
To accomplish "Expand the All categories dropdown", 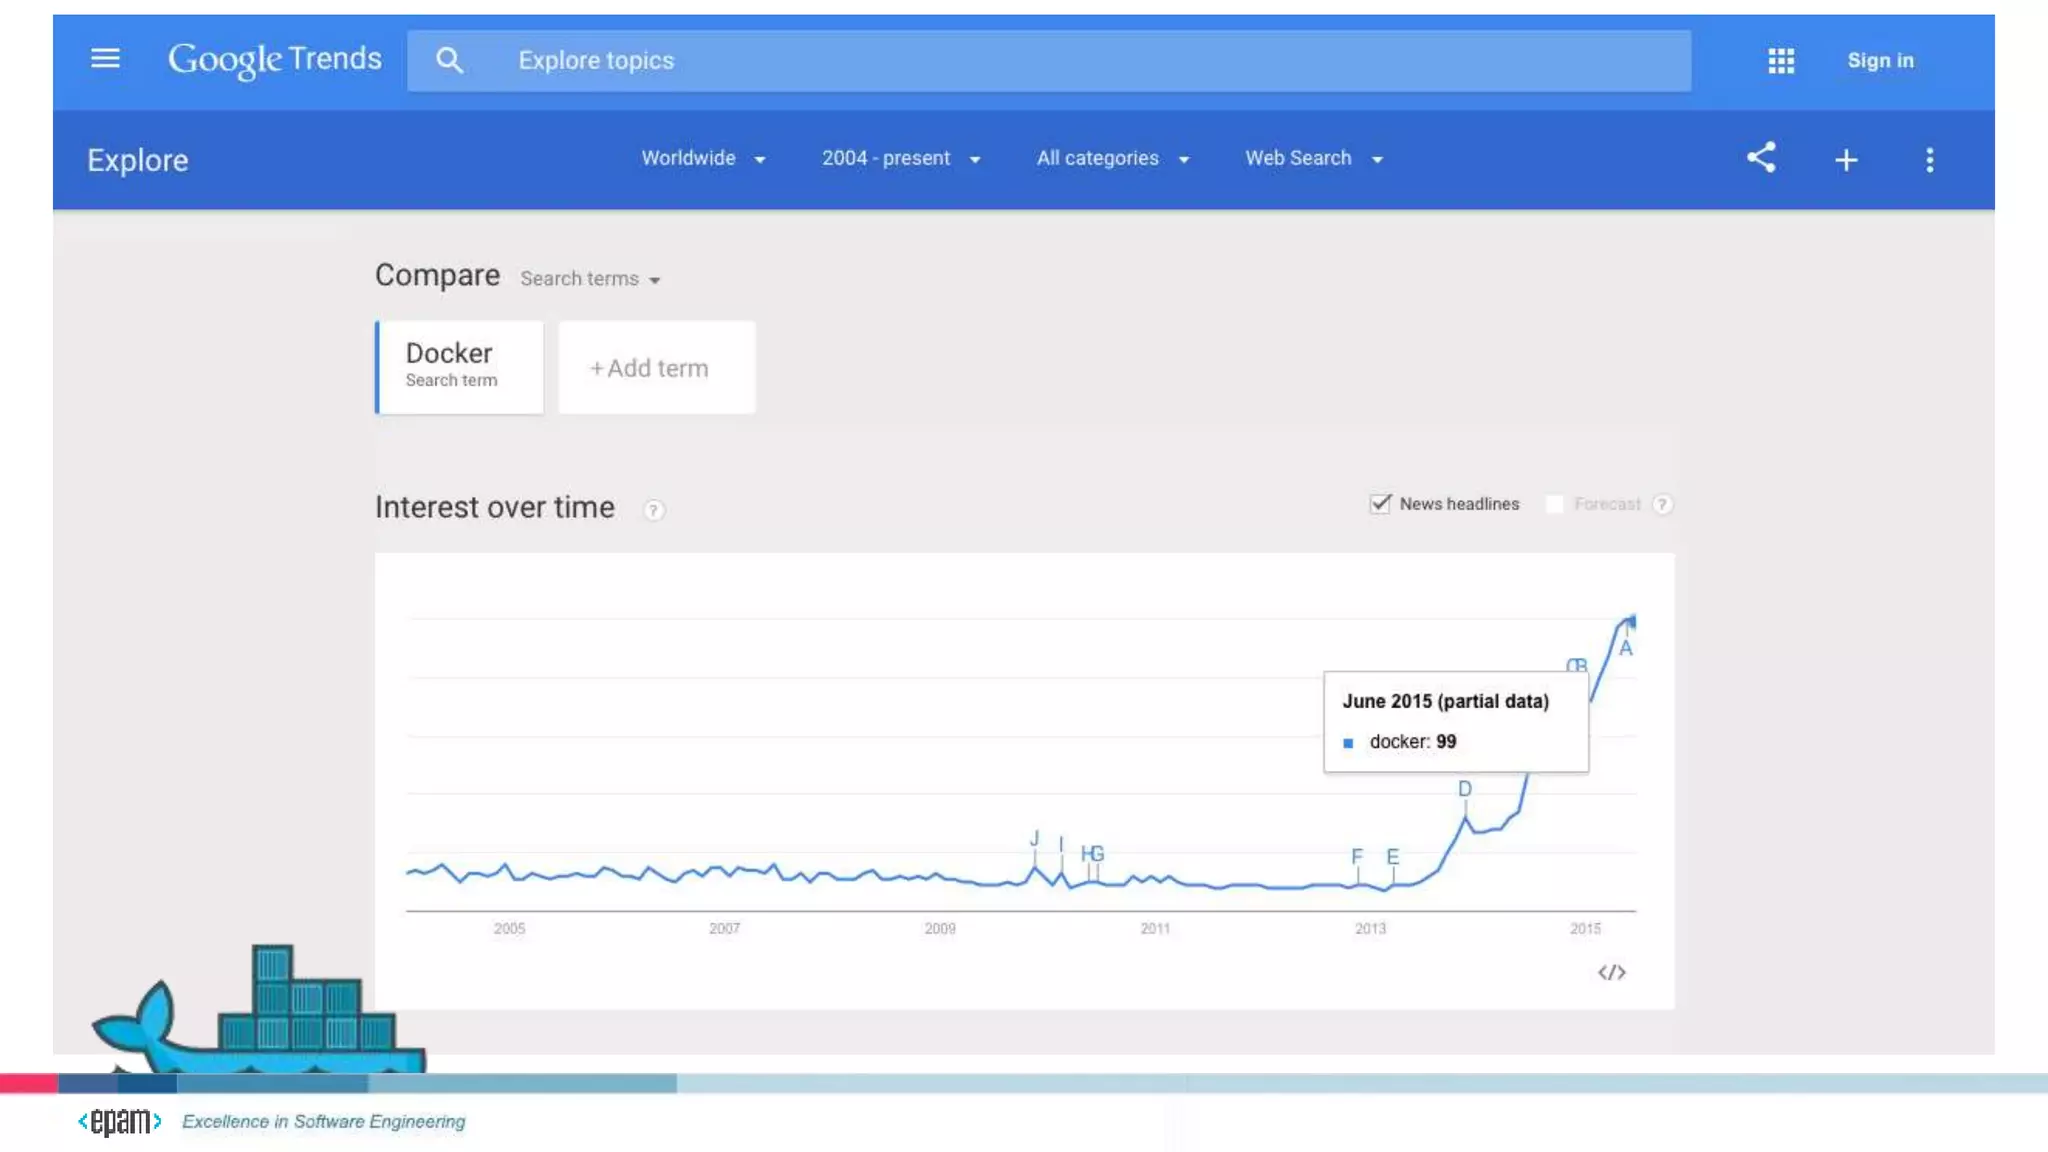I will coord(1112,158).
